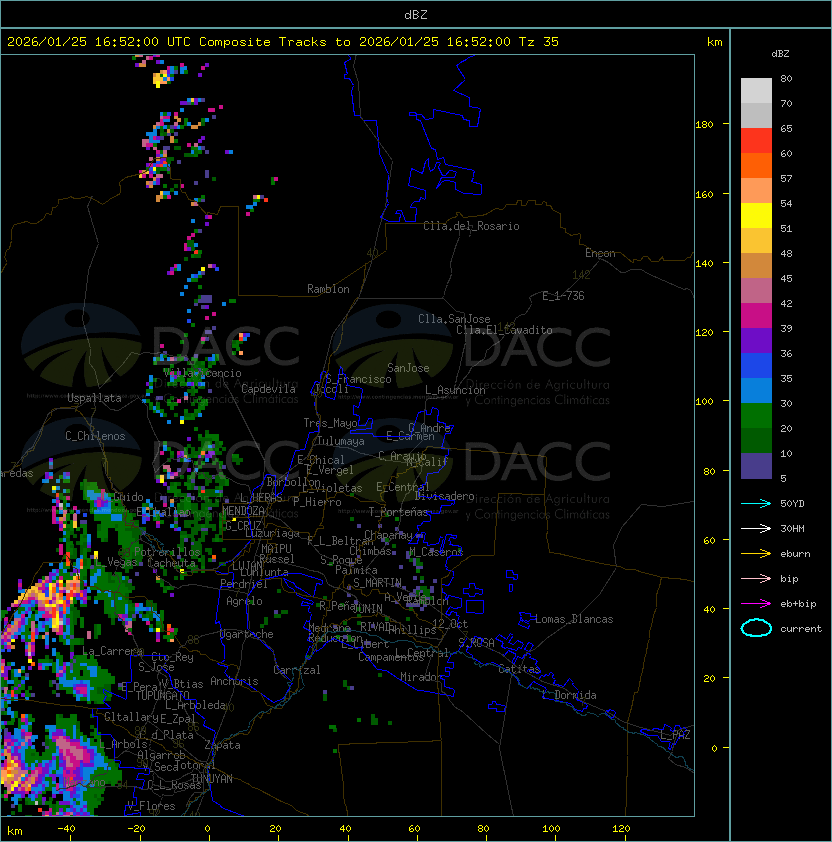Click the 'C_Chilenos' map label

pos(95,436)
